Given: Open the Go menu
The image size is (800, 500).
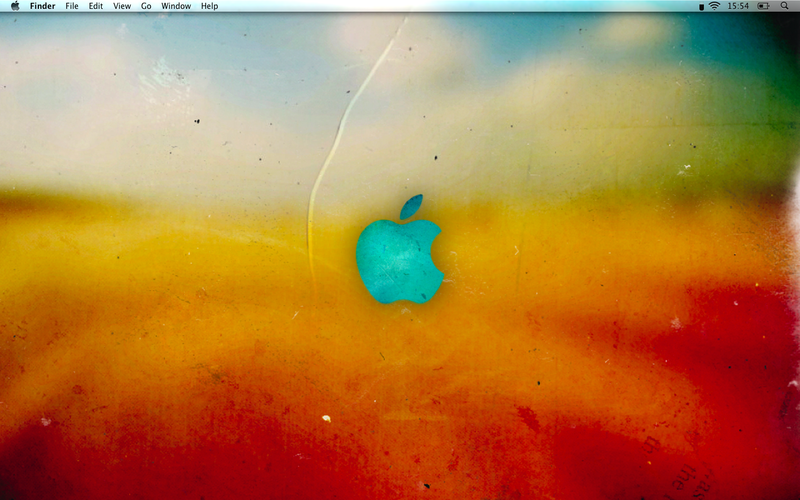Looking at the screenshot, I should click(x=146, y=6).
